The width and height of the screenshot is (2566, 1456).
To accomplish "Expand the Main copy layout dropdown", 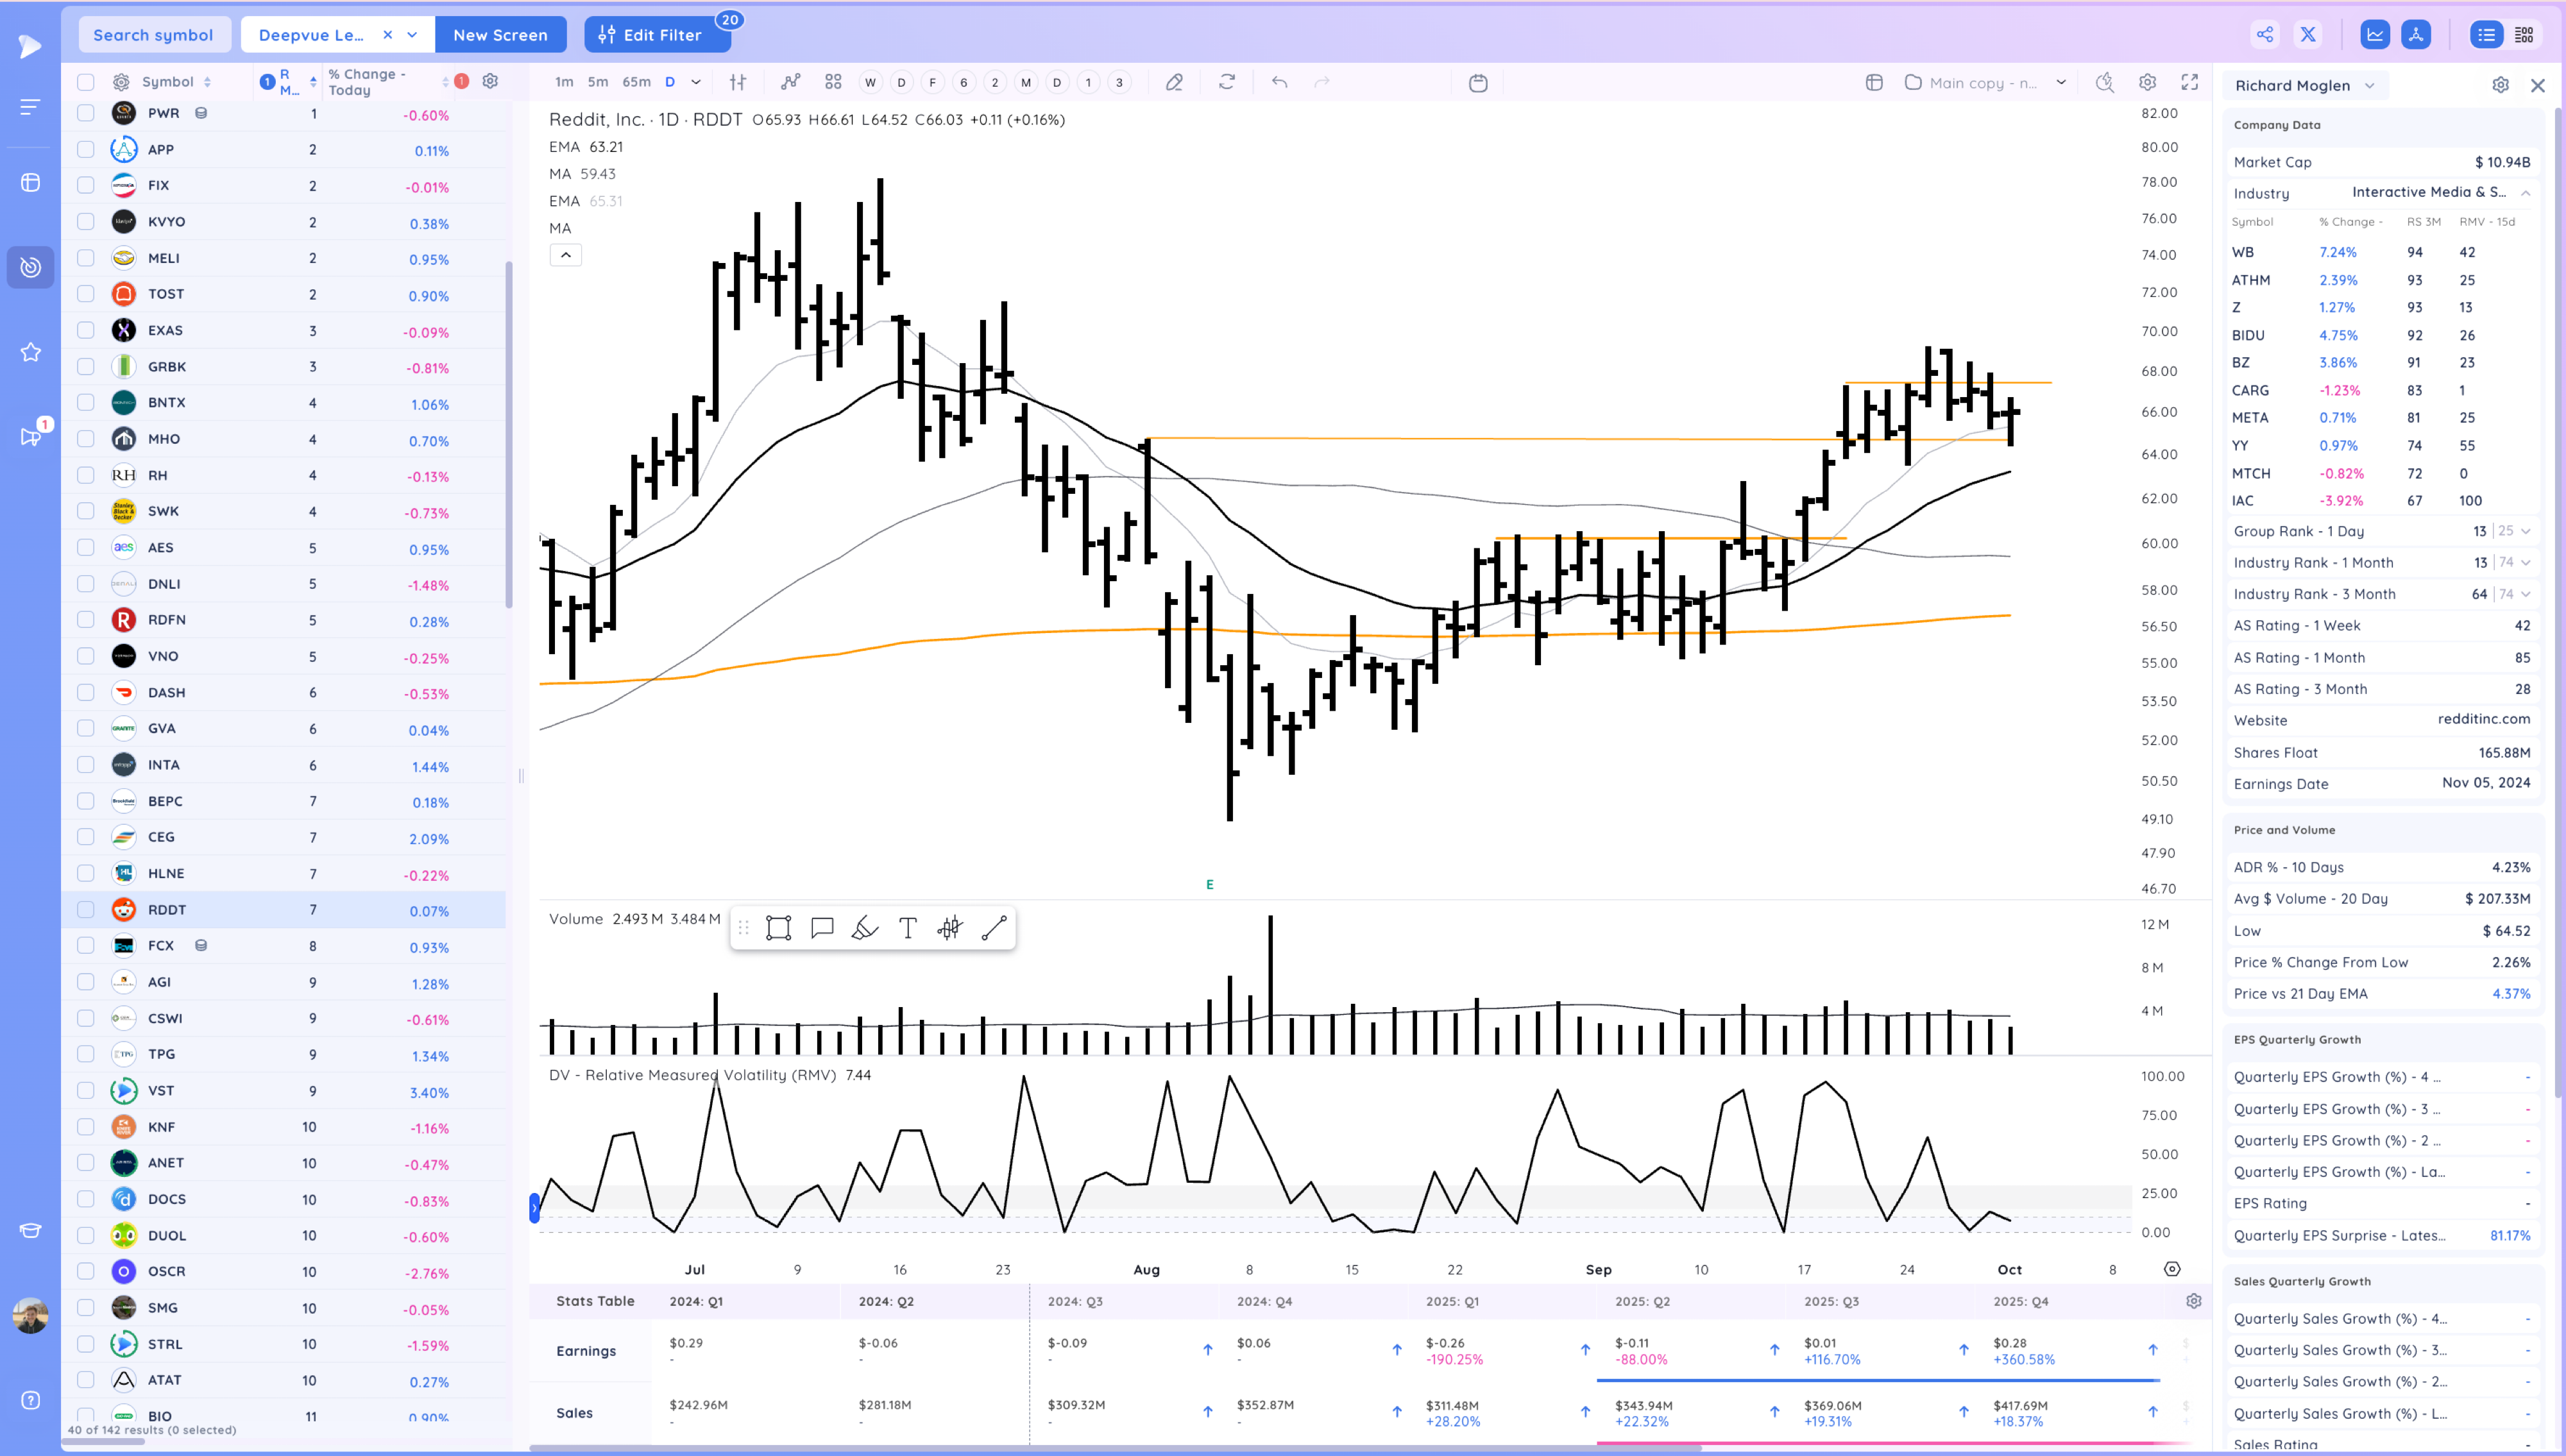I will click(2061, 82).
